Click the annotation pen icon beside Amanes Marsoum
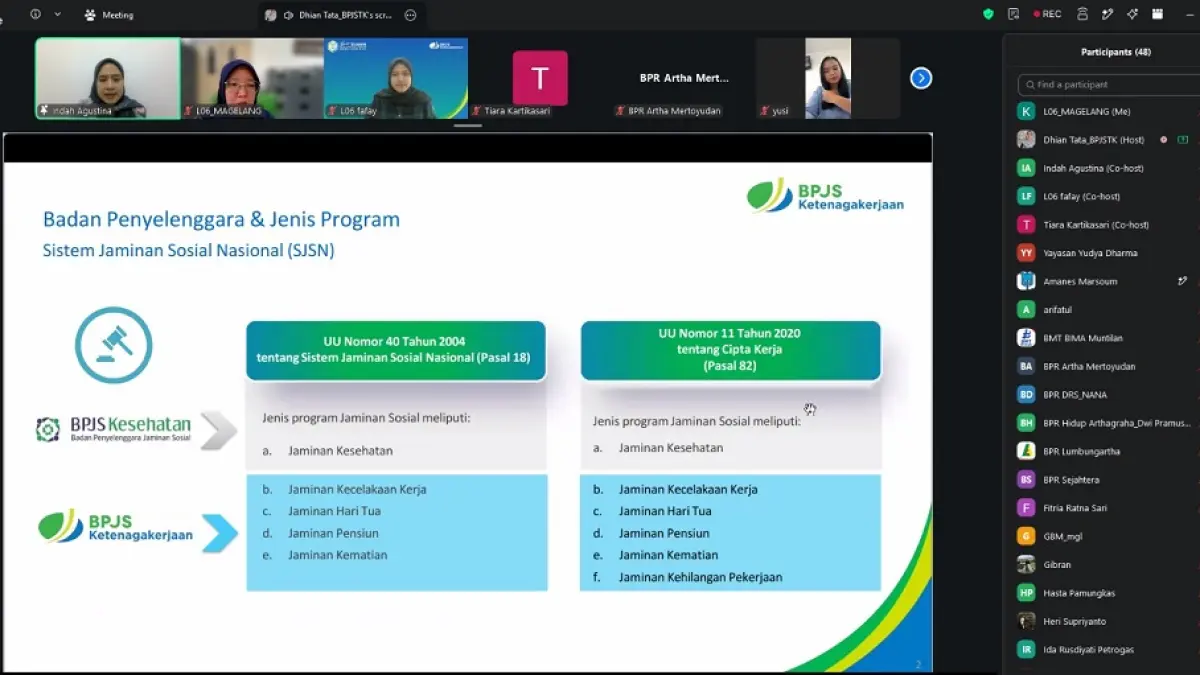This screenshot has width=1200, height=675. (1183, 281)
